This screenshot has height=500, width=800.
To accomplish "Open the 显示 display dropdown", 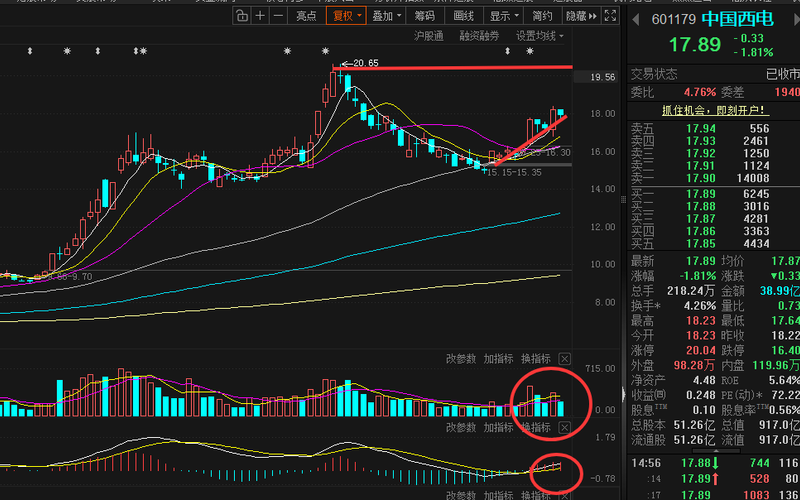I will click(x=504, y=16).
